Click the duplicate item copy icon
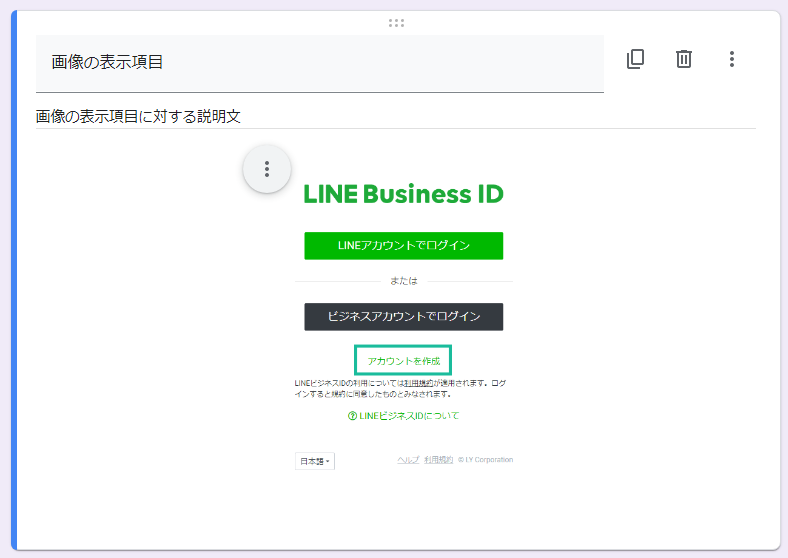 click(635, 59)
